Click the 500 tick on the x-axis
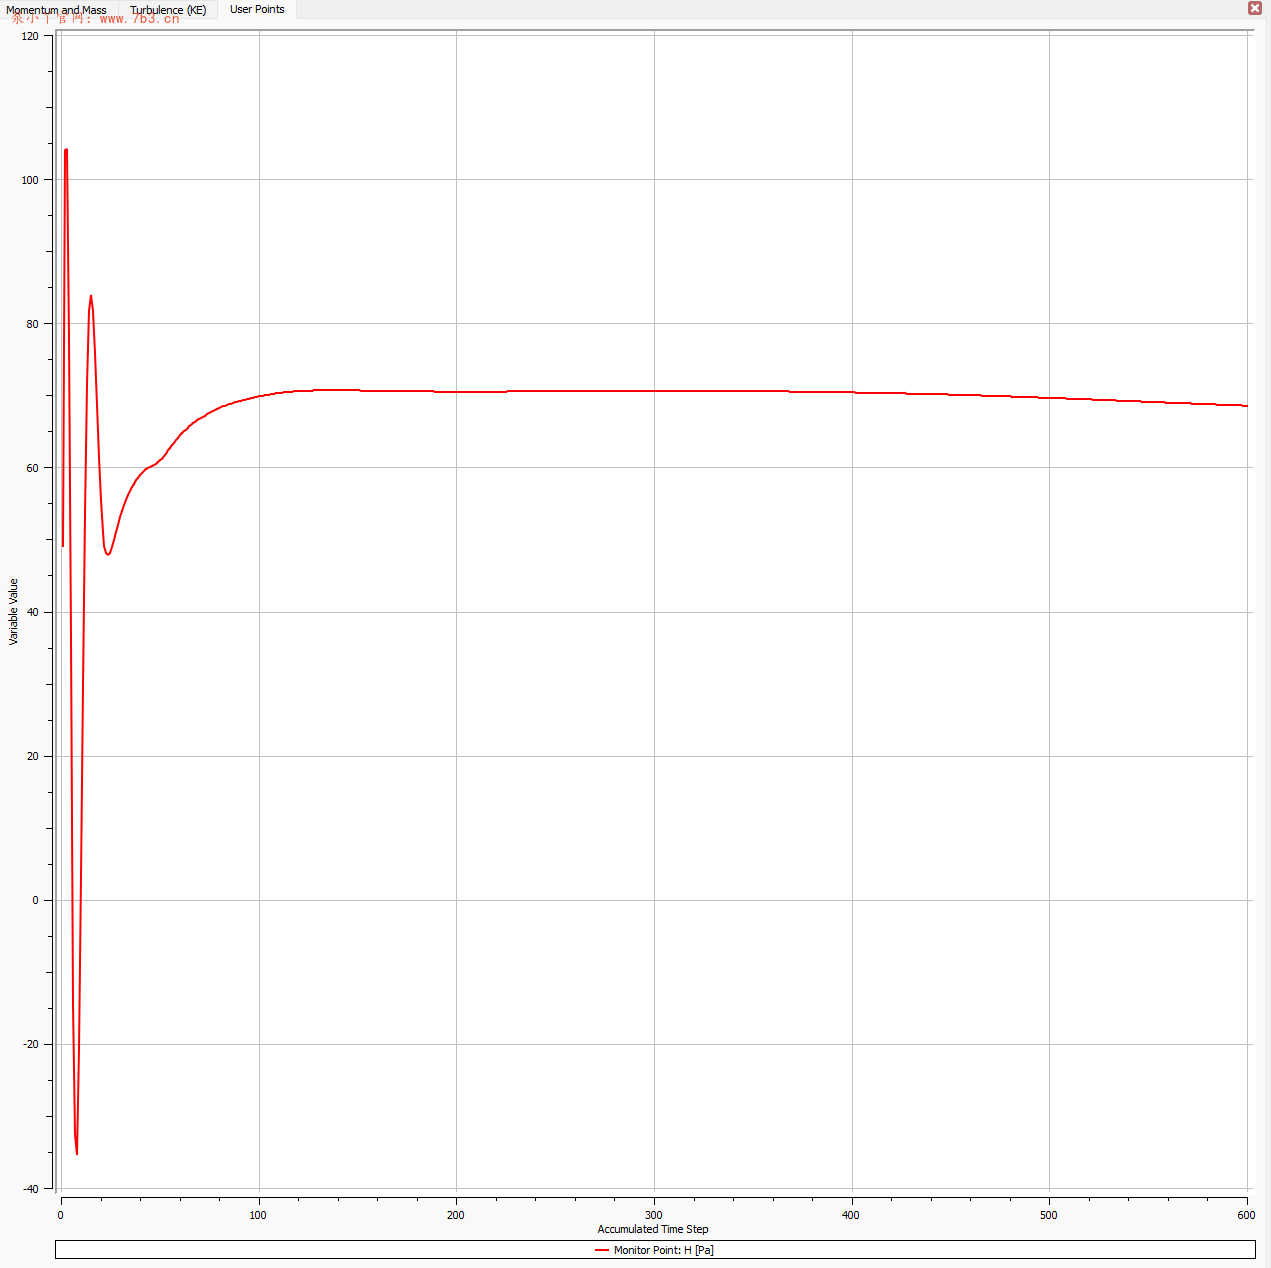Viewport: 1271px width, 1268px height. (1048, 1215)
